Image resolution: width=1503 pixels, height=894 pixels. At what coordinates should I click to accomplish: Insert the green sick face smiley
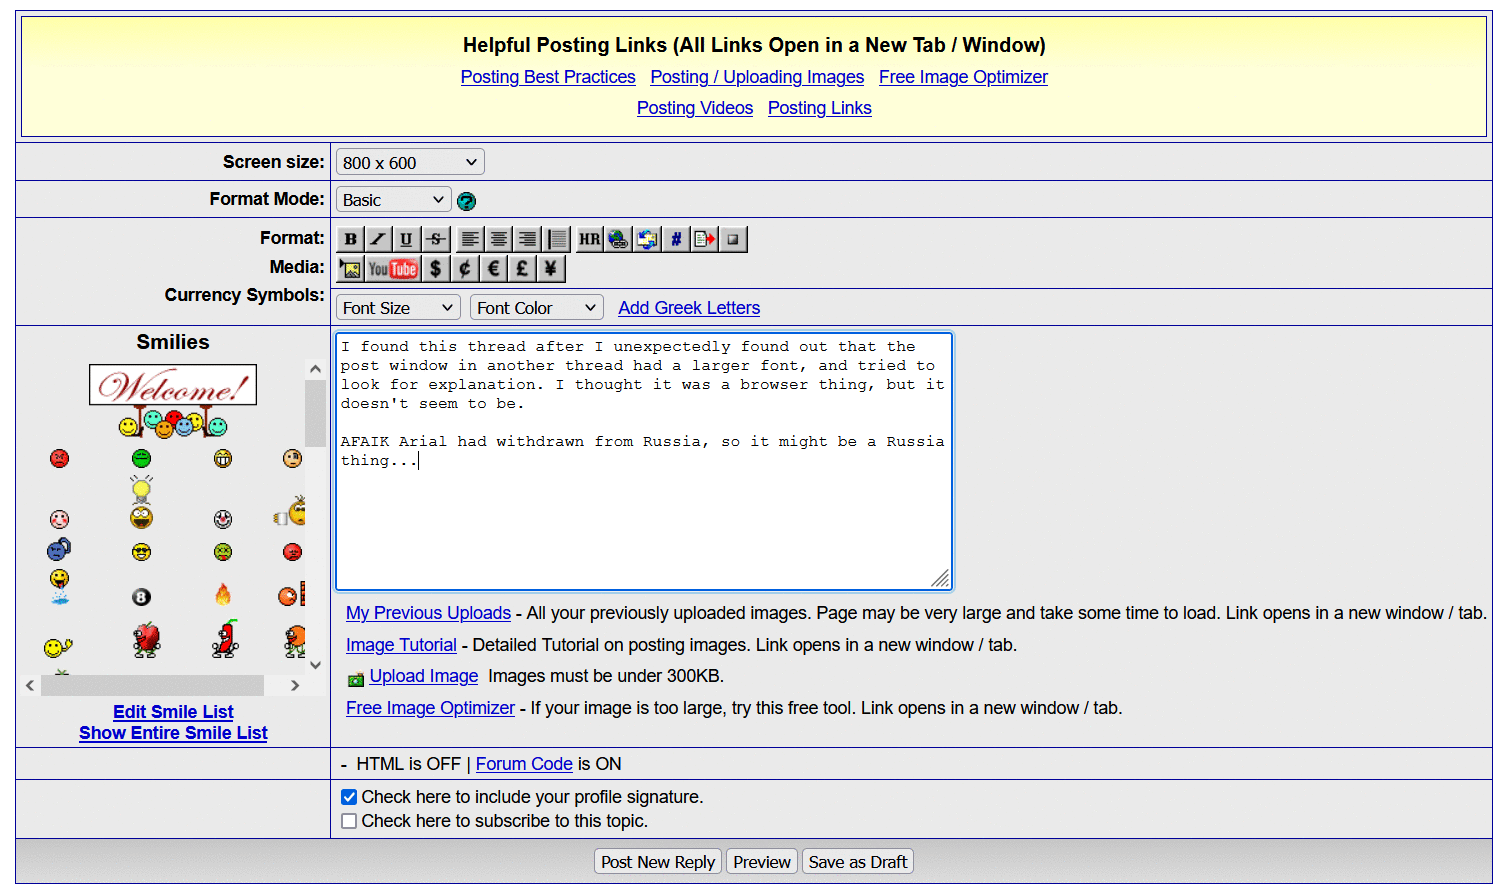coord(222,552)
